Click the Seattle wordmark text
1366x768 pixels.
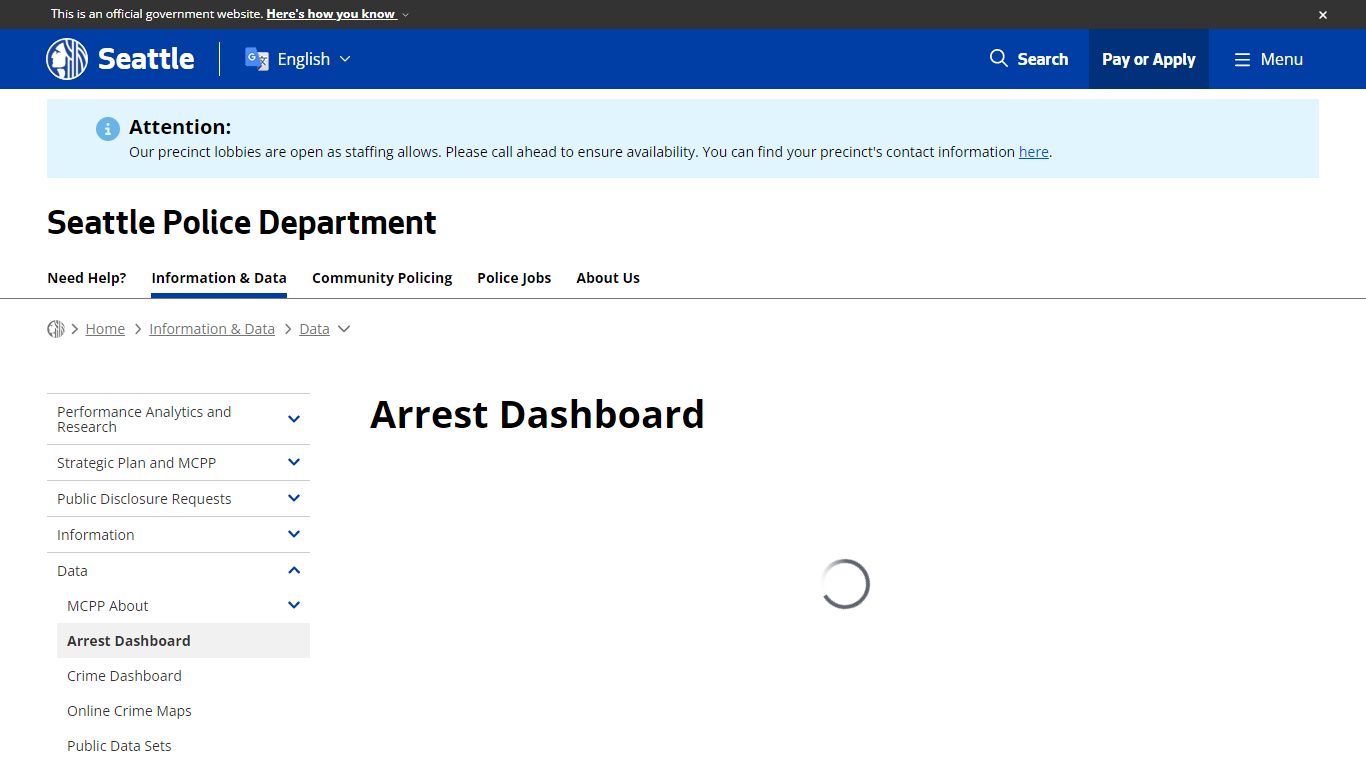pyautogui.click(x=146, y=59)
